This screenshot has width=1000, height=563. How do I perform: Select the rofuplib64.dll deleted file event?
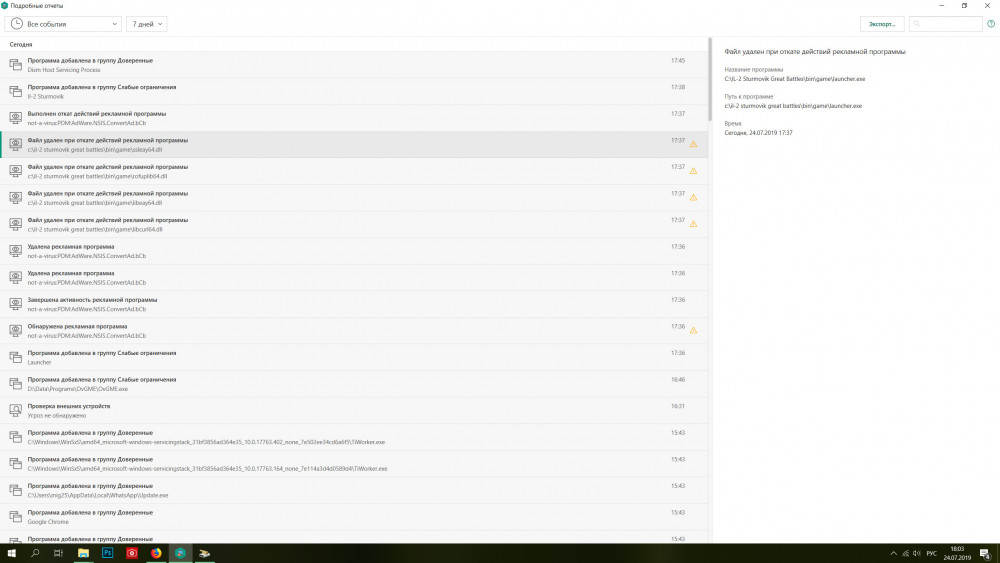coord(354,172)
